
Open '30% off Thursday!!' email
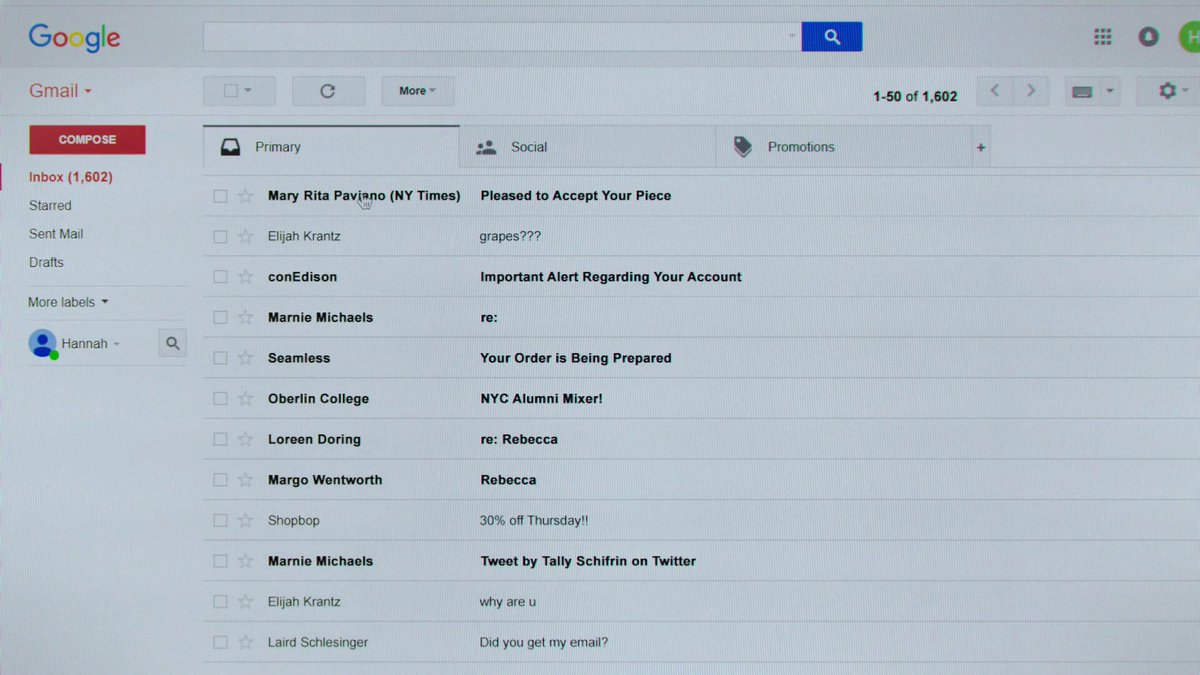tap(534, 521)
